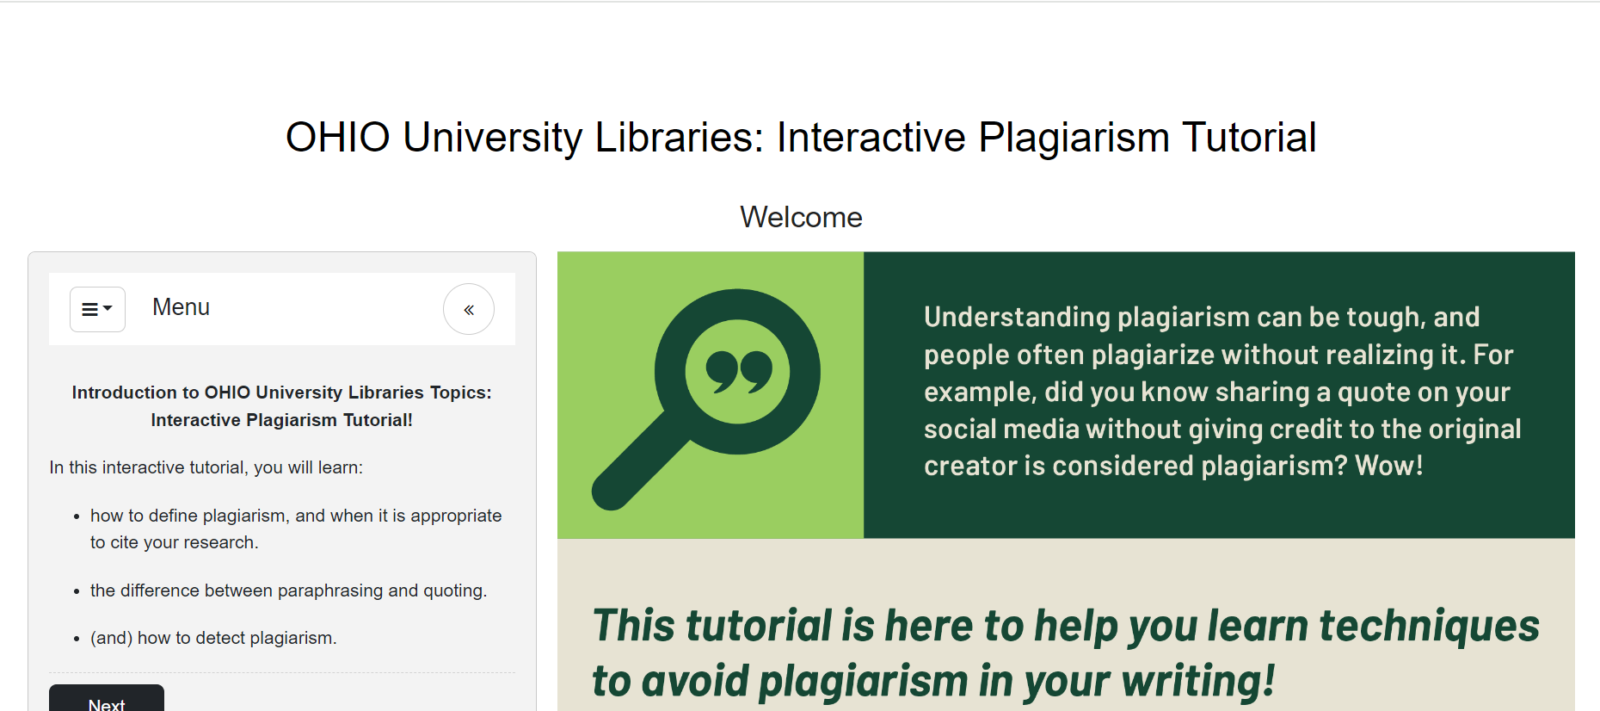Click the bullet 'the difference between paraphrasing and quoting.'
Image resolution: width=1600 pixels, height=711 pixels.
click(x=288, y=590)
